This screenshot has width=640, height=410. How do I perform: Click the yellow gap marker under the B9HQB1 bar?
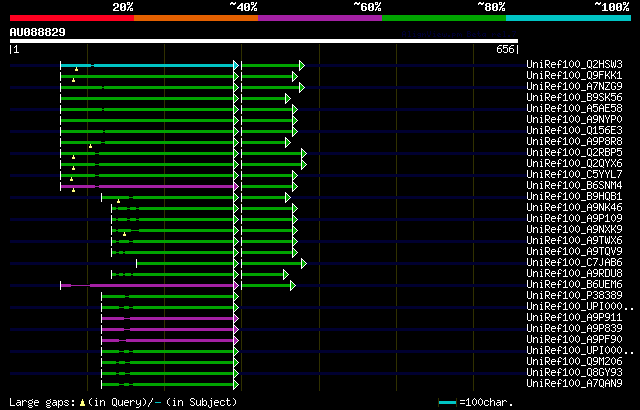pyautogui.click(x=118, y=201)
